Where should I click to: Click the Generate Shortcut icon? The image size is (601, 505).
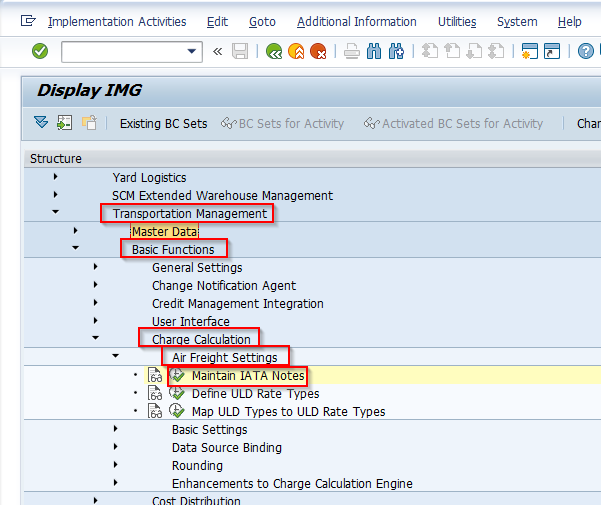tap(552, 51)
